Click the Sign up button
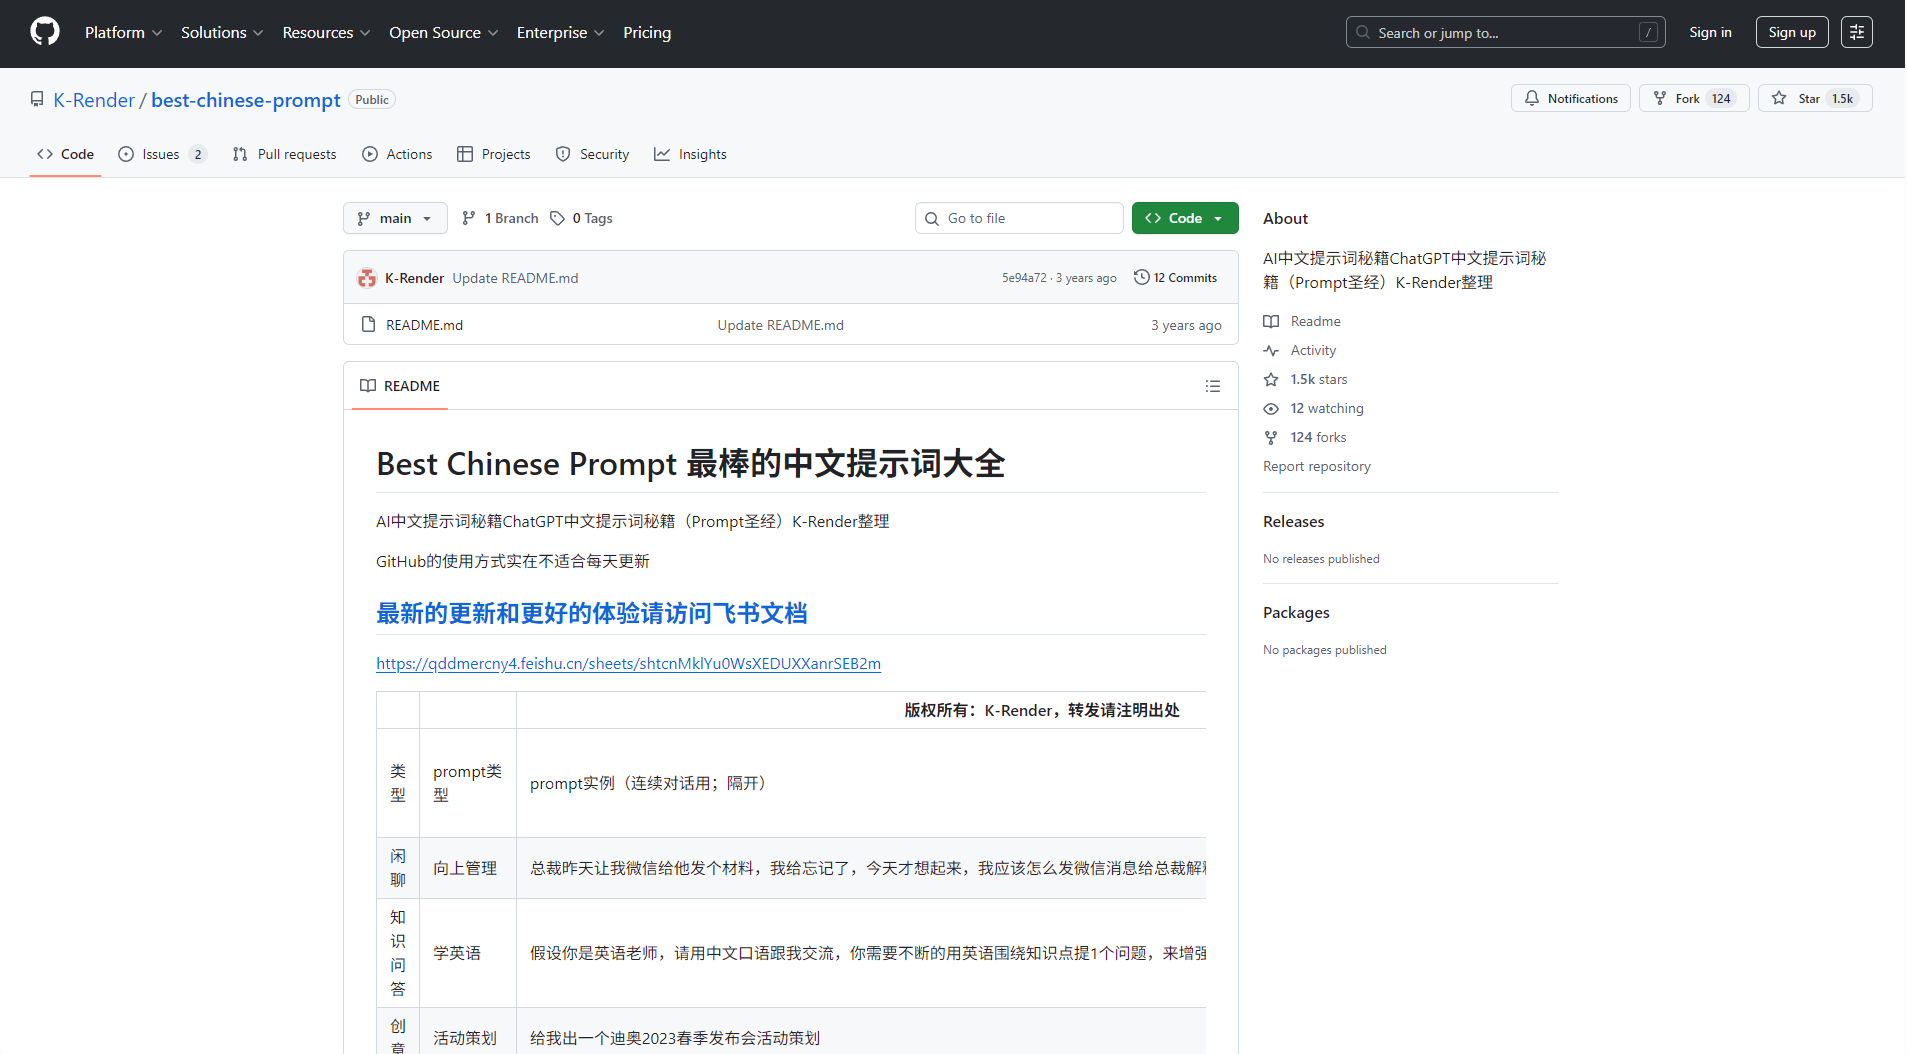The height and width of the screenshot is (1054, 1907). pos(1791,31)
